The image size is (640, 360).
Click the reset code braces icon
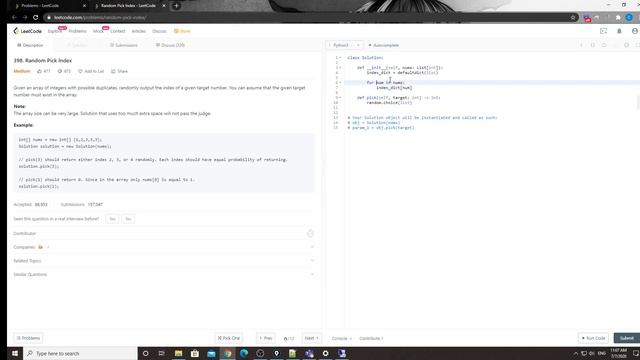[x=593, y=45]
